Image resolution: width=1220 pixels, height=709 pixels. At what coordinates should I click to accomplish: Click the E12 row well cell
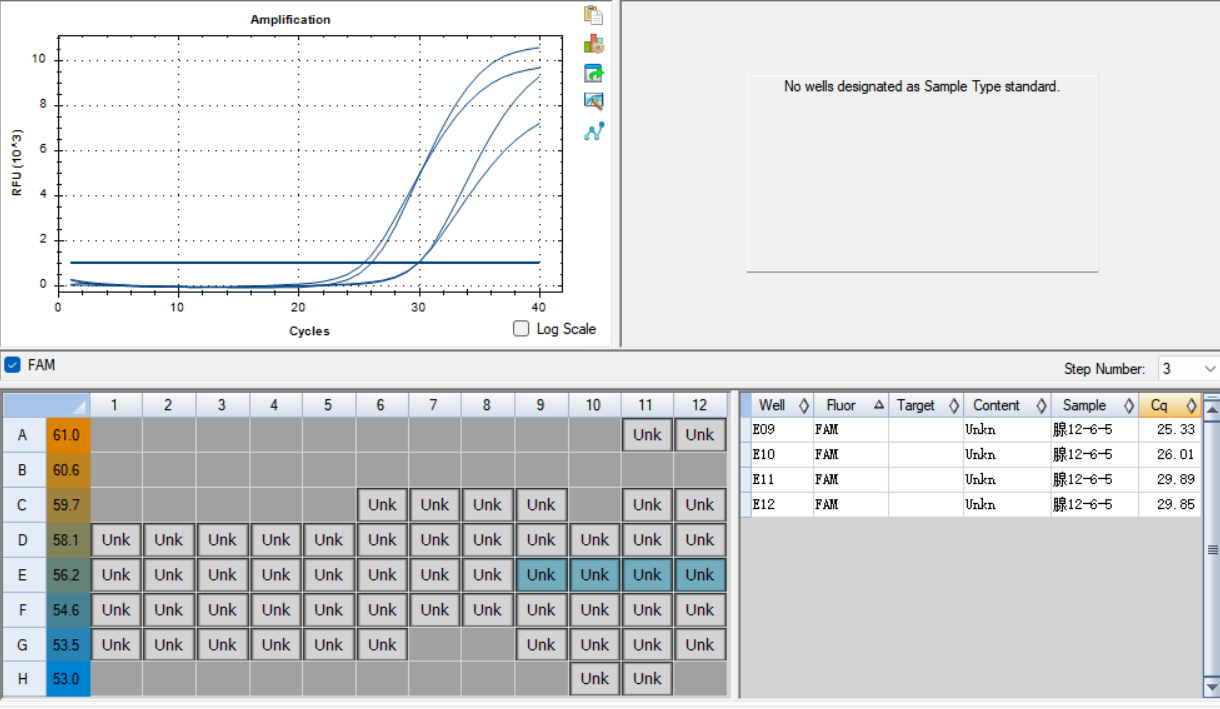[x=781, y=505]
